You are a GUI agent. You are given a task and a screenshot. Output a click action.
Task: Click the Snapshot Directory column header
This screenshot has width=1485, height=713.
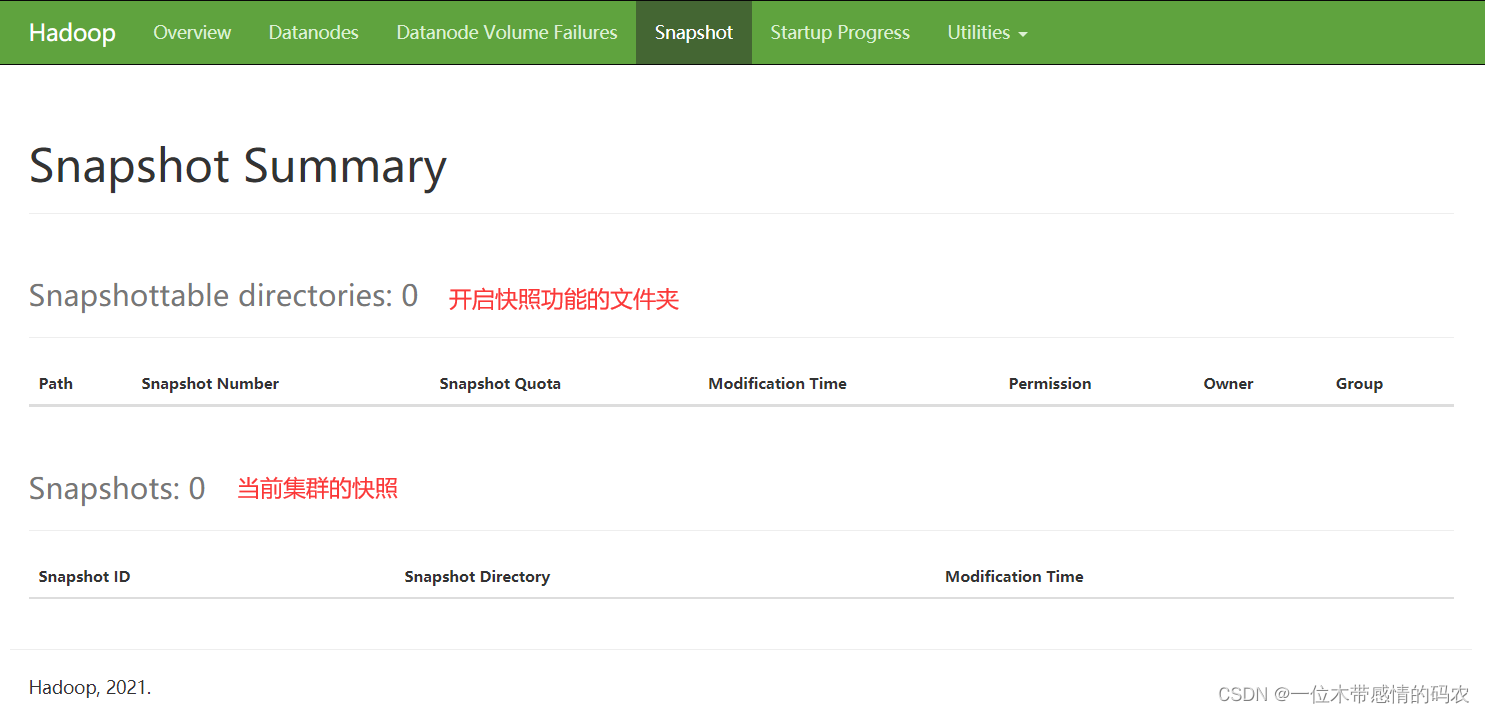477,577
